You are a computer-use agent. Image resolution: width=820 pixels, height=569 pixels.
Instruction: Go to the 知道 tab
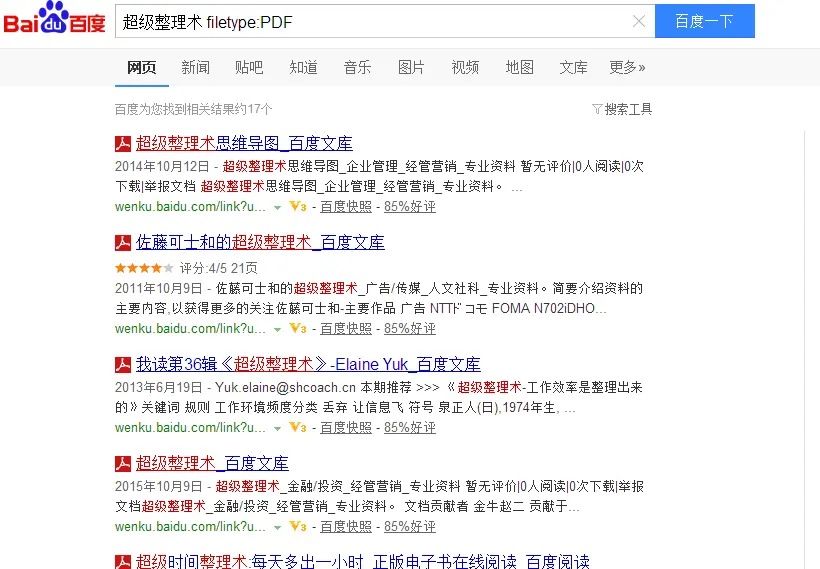303,67
